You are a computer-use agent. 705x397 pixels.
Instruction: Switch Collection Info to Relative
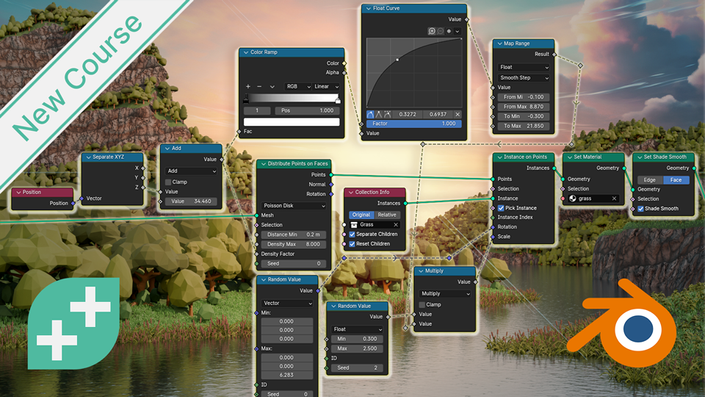tap(387, 214)
